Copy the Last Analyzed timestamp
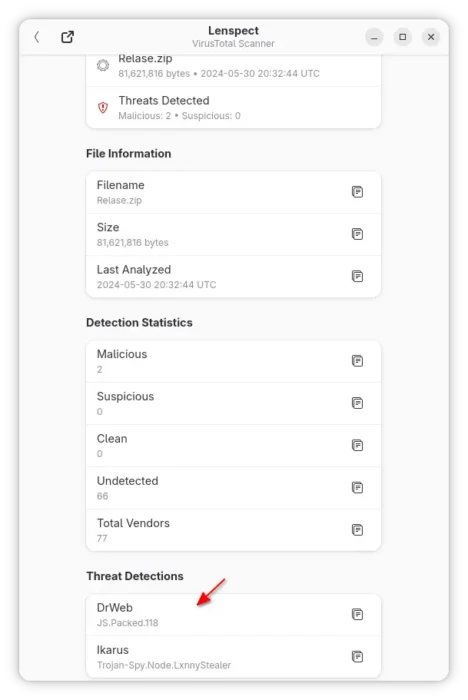 [x=357, y=276]
